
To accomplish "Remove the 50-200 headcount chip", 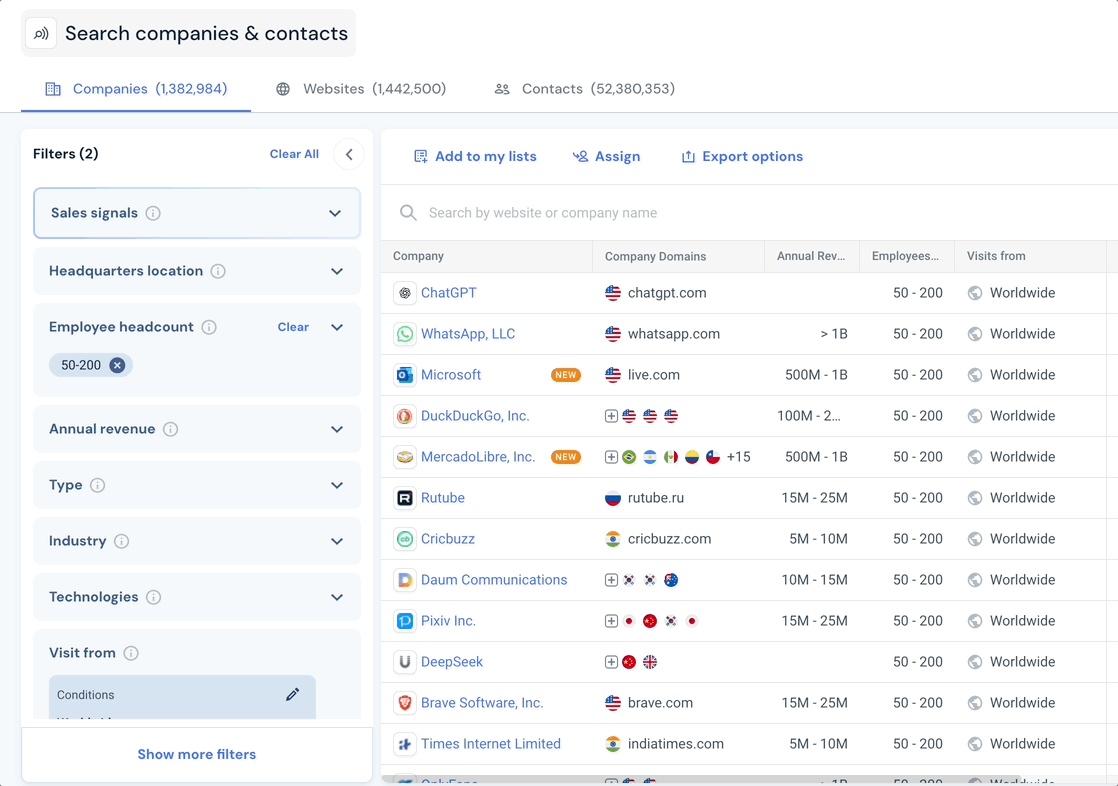I will (x=117, y=365).
